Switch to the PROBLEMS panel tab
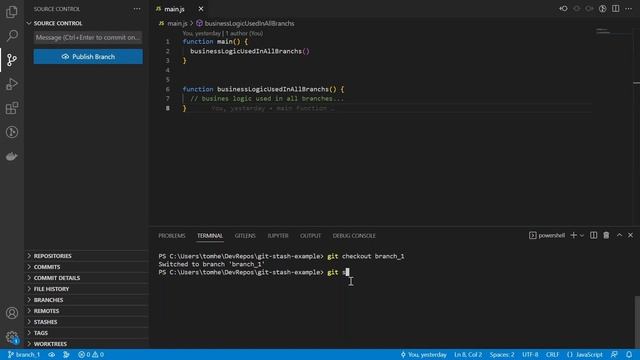Viewport: 640px width, 360px height. pyautogui.click(x=172, y=236)
